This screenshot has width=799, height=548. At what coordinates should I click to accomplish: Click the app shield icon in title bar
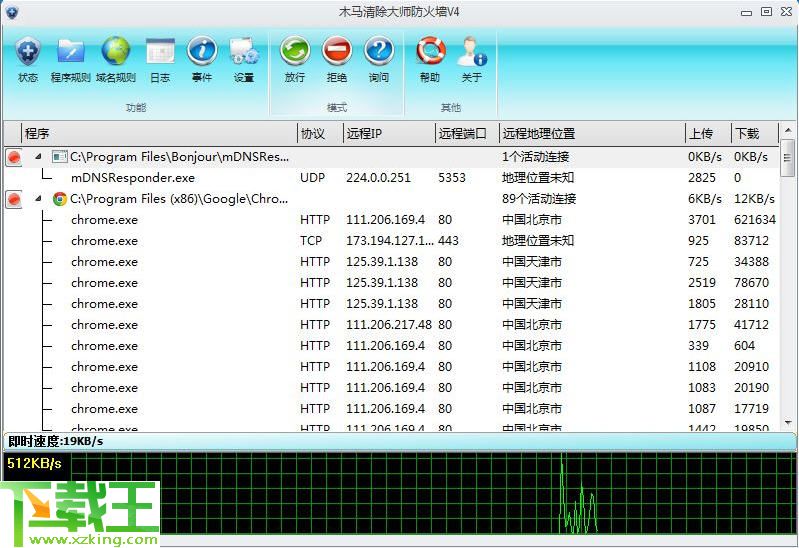coord(12,12)
